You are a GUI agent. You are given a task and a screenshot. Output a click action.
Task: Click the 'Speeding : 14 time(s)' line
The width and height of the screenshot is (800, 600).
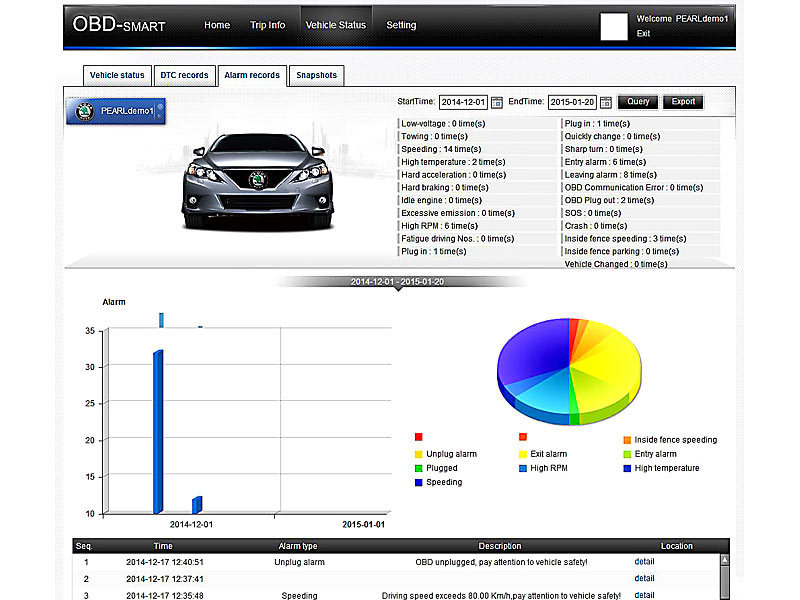pyautogui.click(x=441, y=149)
